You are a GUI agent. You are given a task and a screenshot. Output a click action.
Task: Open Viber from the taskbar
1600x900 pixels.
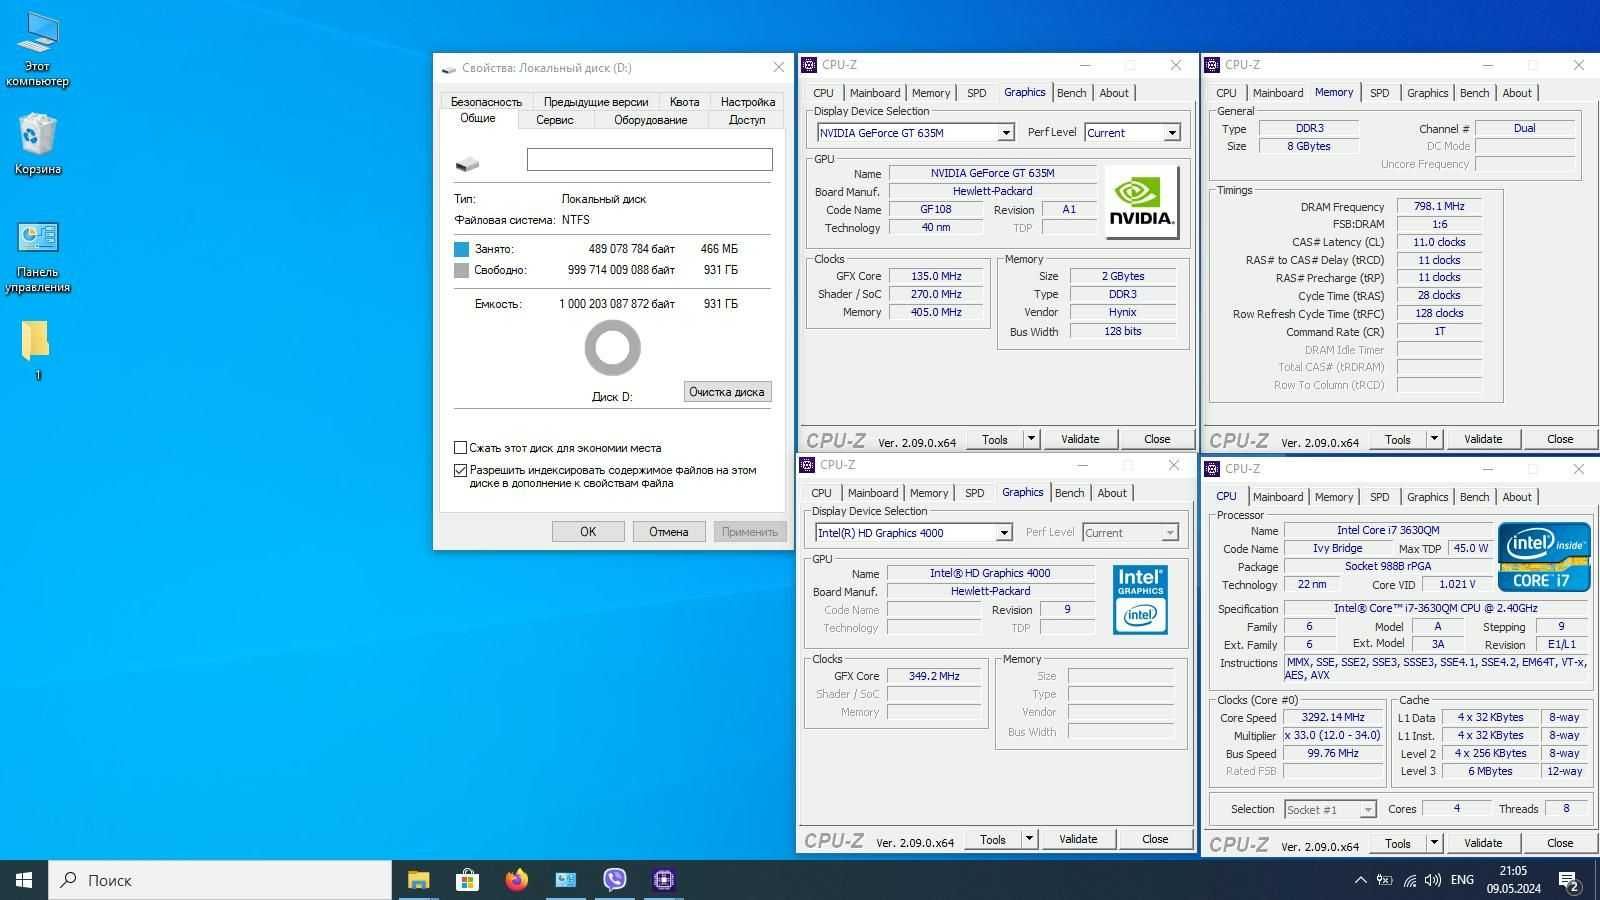pyautogui.click(x=614, y=880)
